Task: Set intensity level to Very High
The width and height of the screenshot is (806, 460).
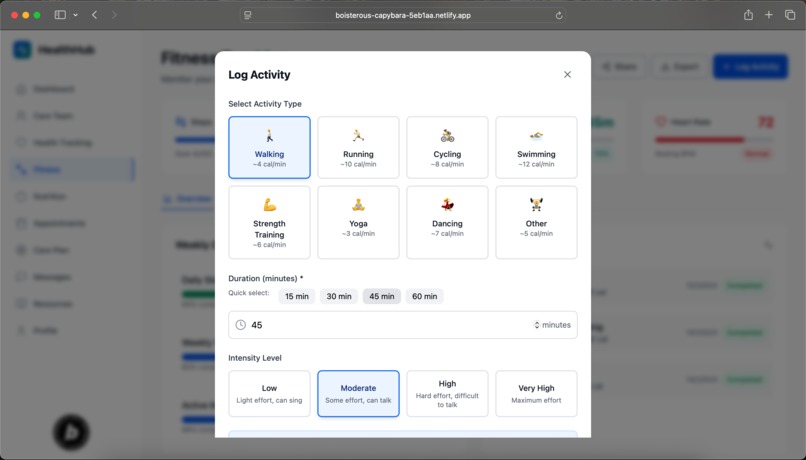Action: click(x=536, y=393)
